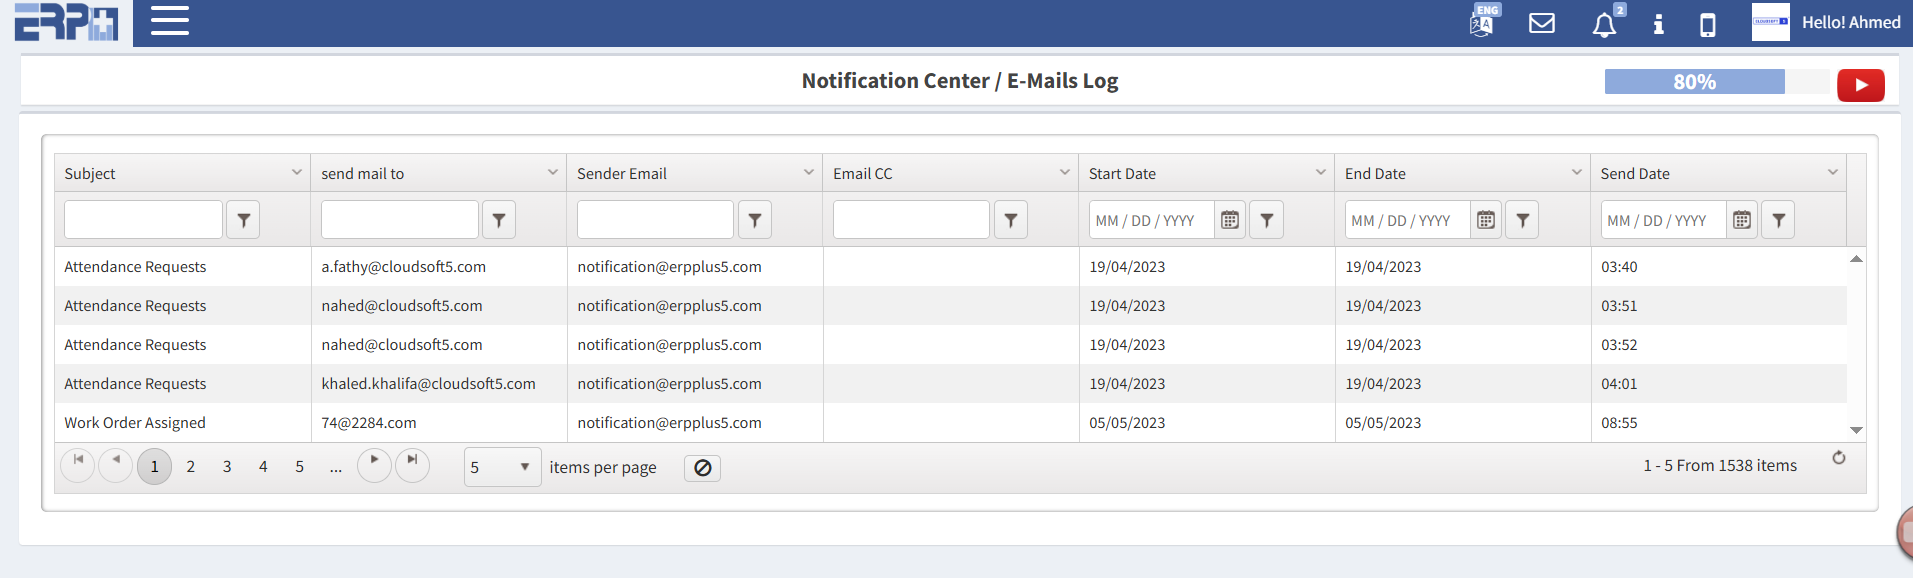1913x578 pixels.
Task: Play the YouTube tutorial video
Action: point(1860,85)
